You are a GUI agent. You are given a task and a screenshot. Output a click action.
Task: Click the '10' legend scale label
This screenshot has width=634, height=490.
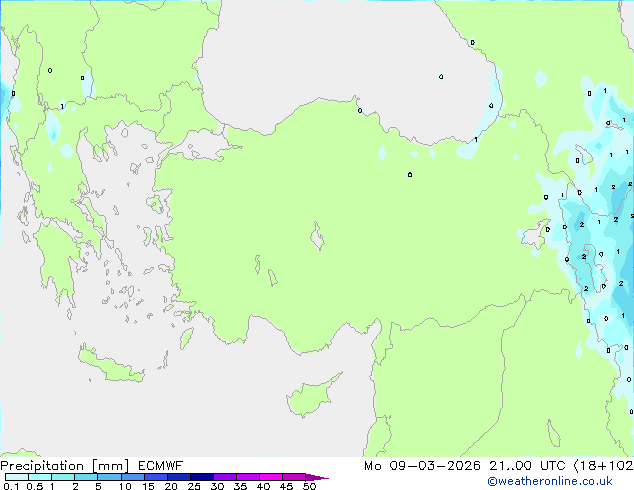pyautogui.click(x=125, y=486)
